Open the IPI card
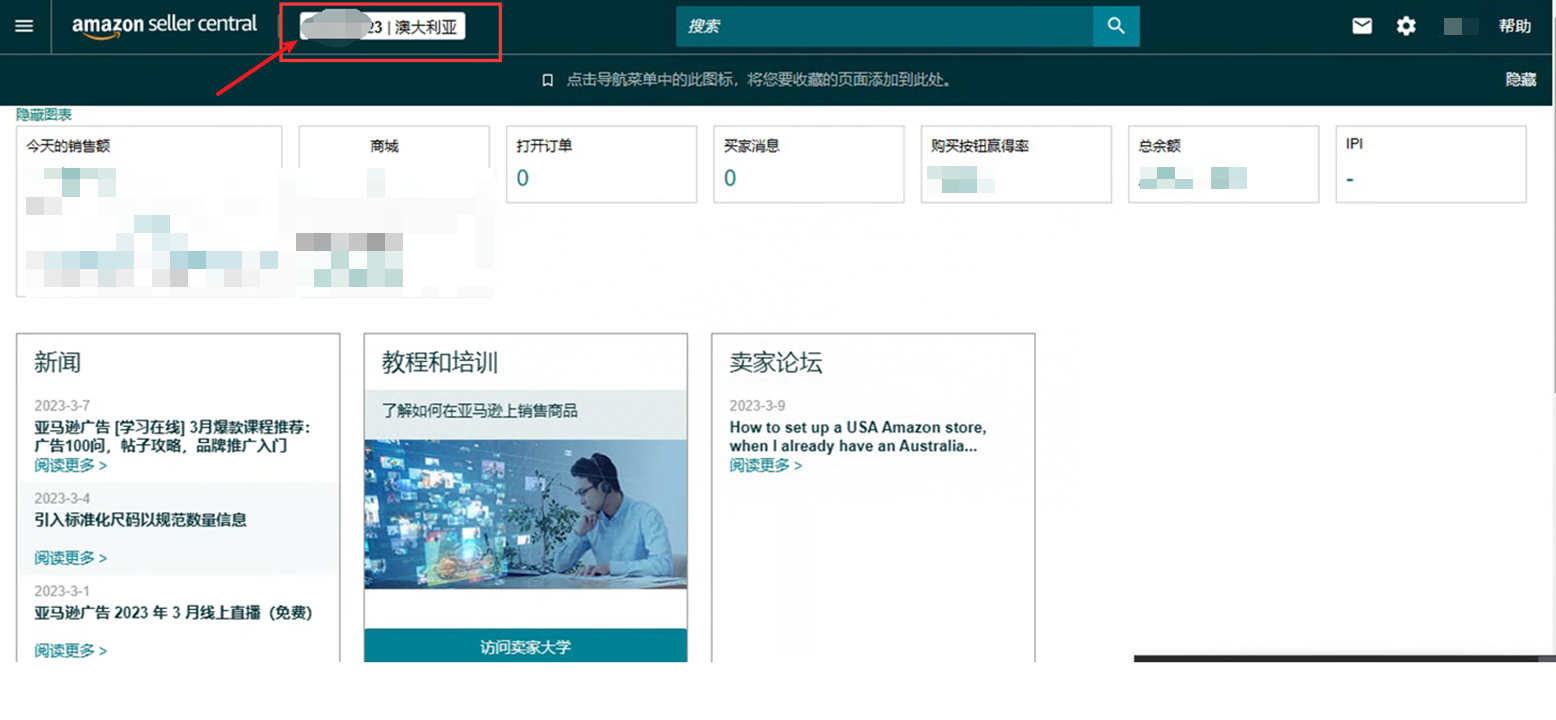Image resolution: width=1556 pixels, height=720 pixels. click(1431, 164)
